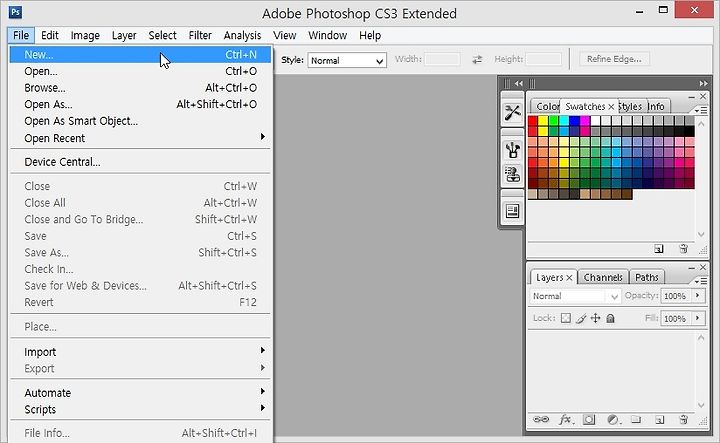Collapse the icon dock with double arrows

(519, 84)
